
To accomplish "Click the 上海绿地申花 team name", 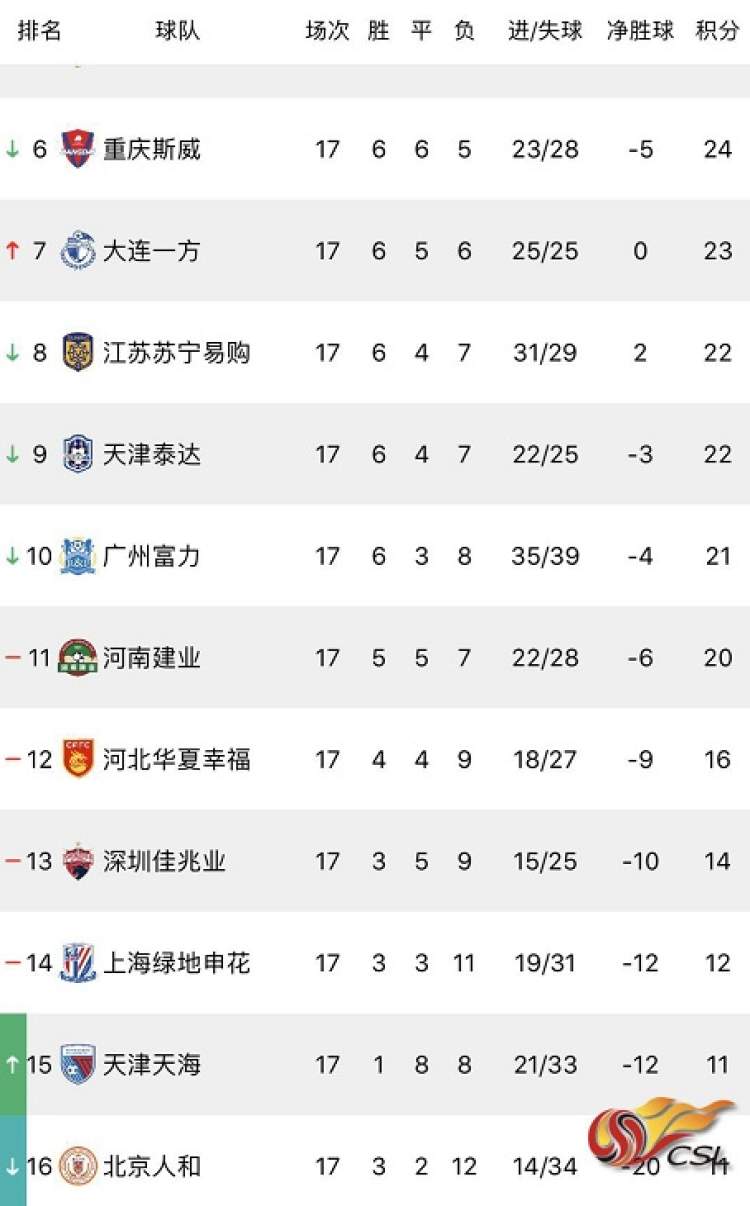I will pos(177,963).
